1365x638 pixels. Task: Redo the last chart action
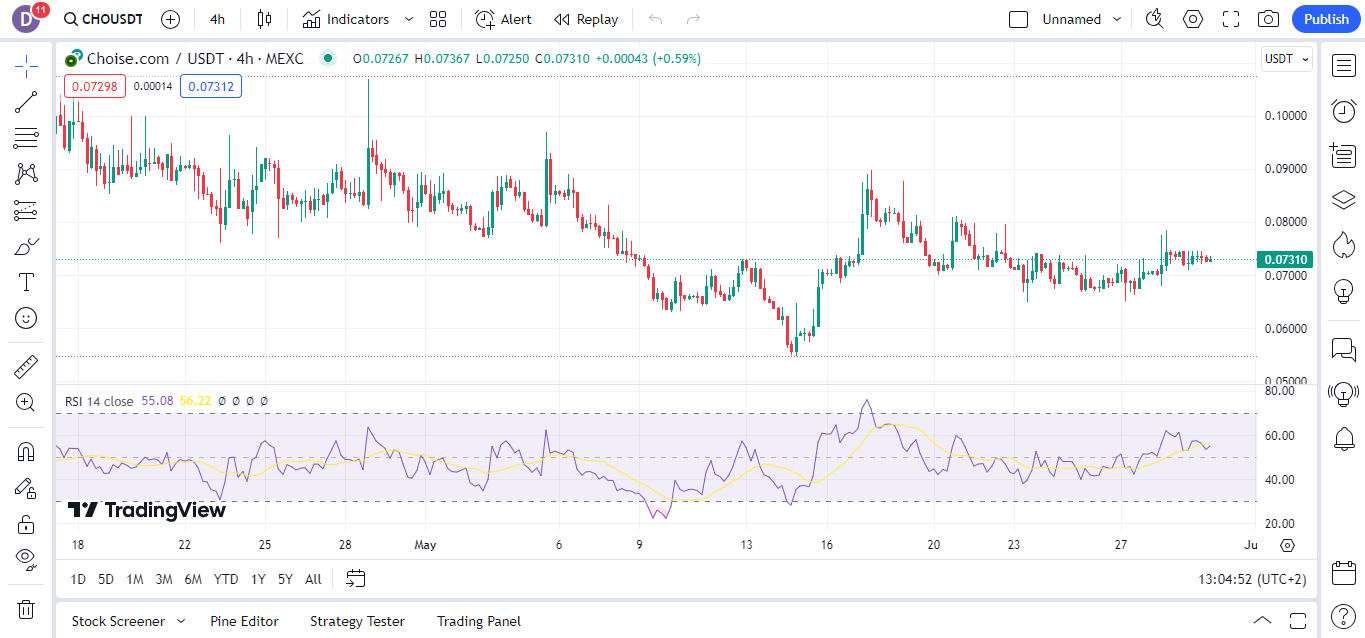pyautogui.click(x=693, y=19)
